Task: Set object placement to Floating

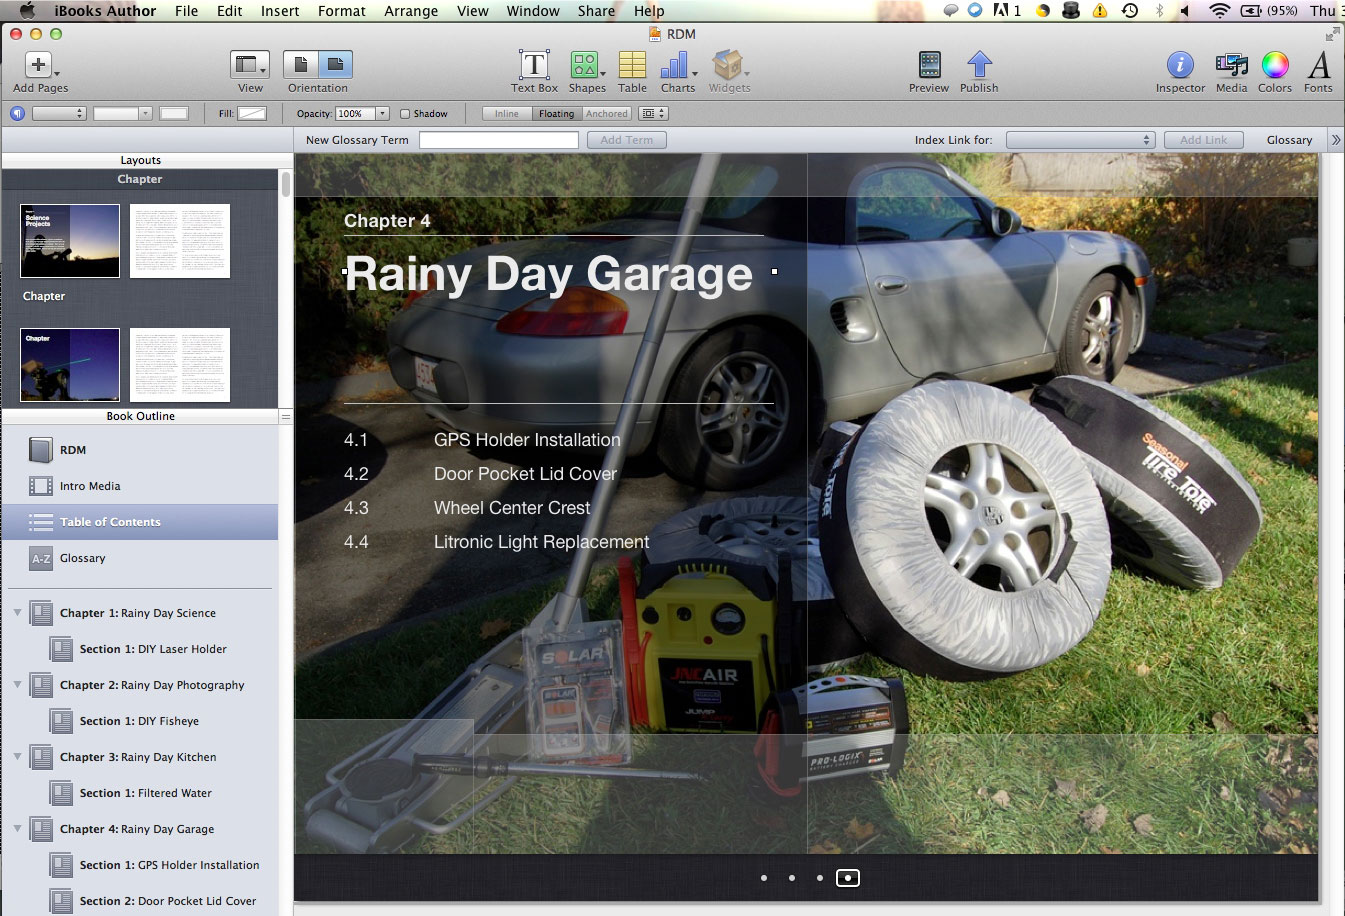Action: tap(557, 113)
